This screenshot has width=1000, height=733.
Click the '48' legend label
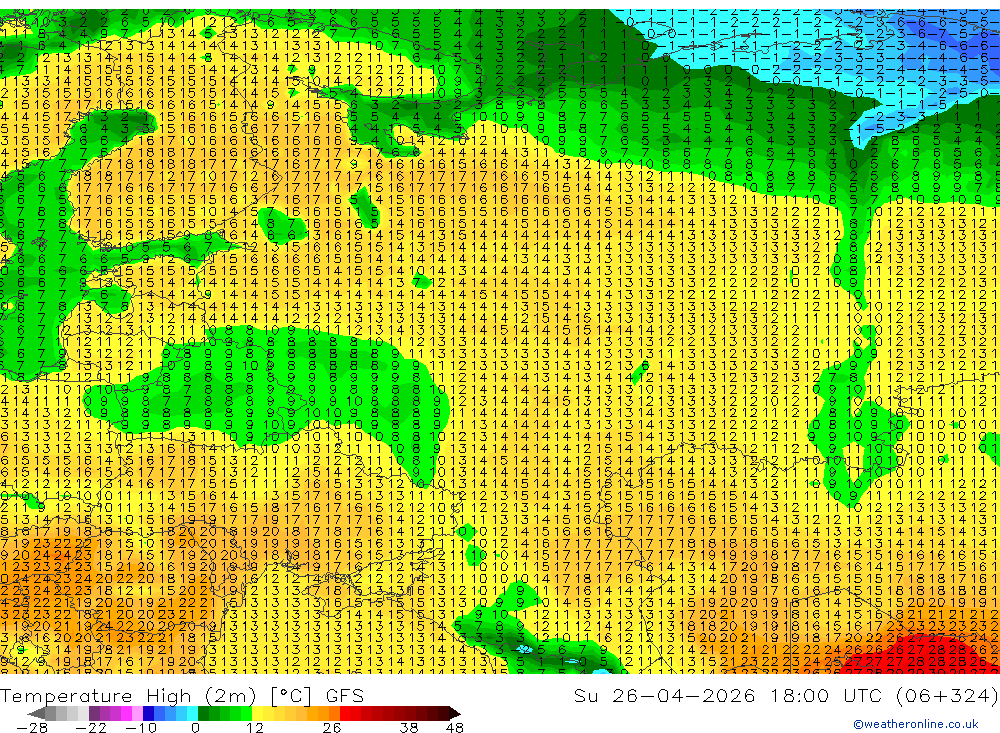pos(455,728)
